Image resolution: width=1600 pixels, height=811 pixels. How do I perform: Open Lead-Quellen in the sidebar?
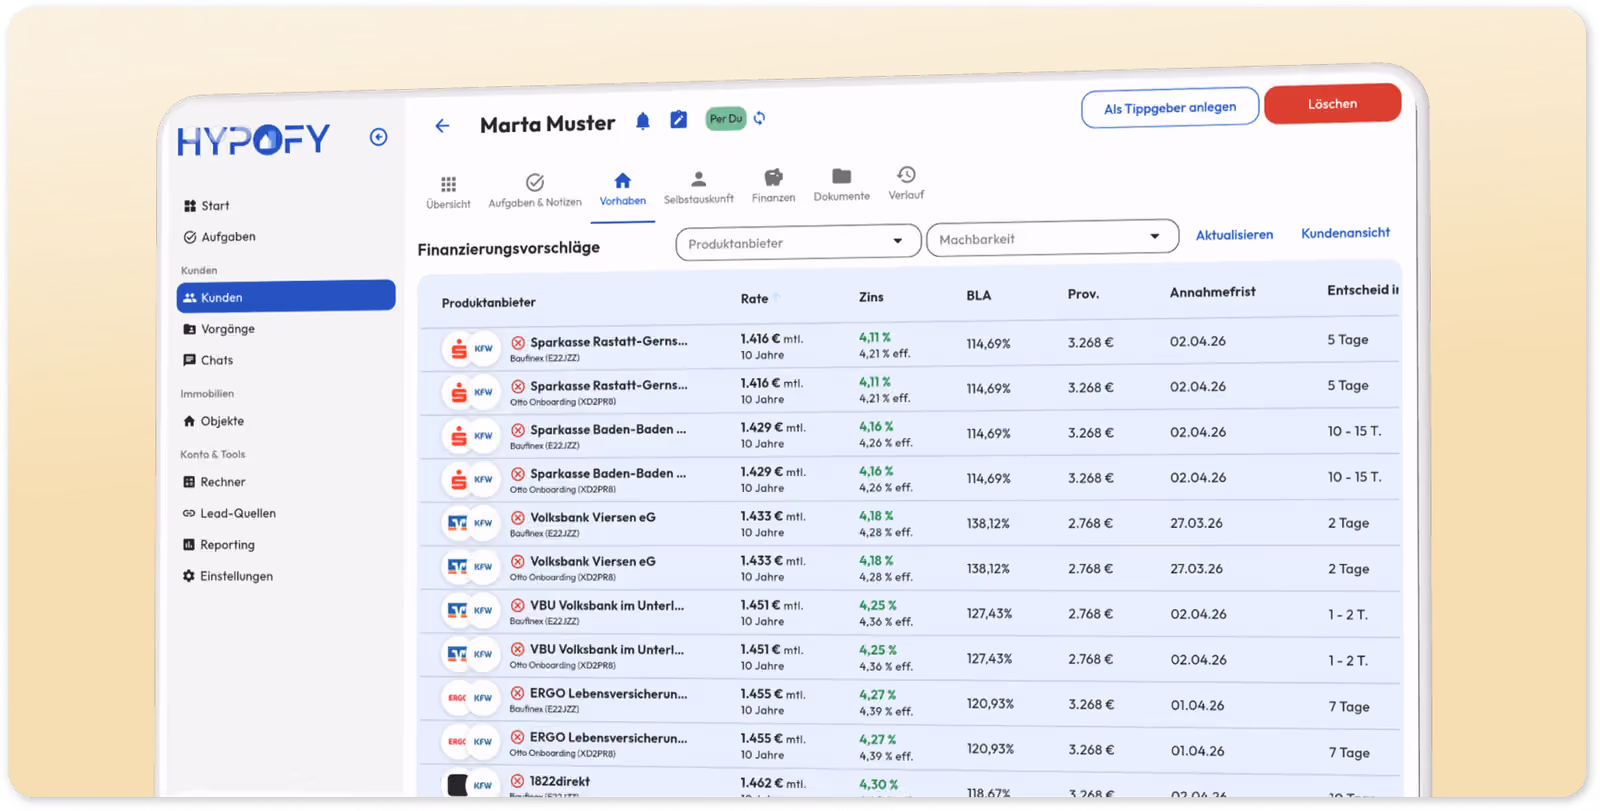(229, 513)
